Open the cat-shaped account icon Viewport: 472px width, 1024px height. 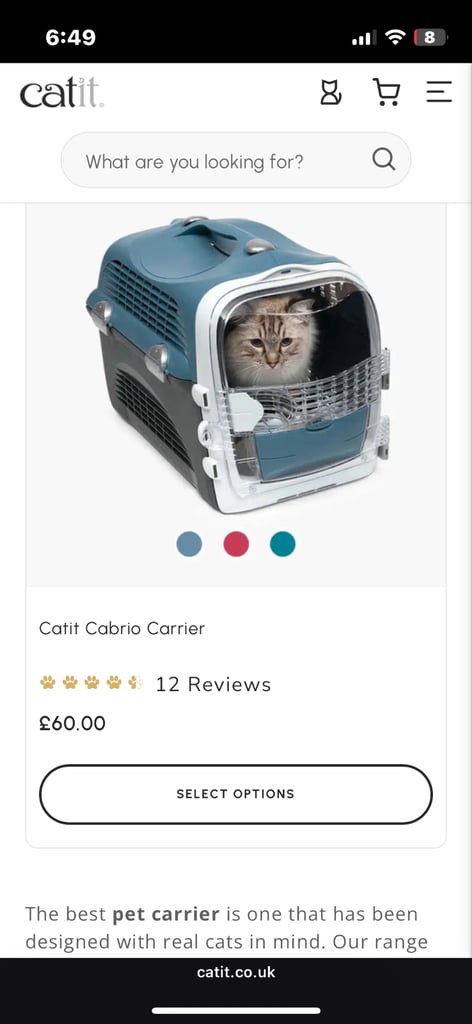[330, 92]
